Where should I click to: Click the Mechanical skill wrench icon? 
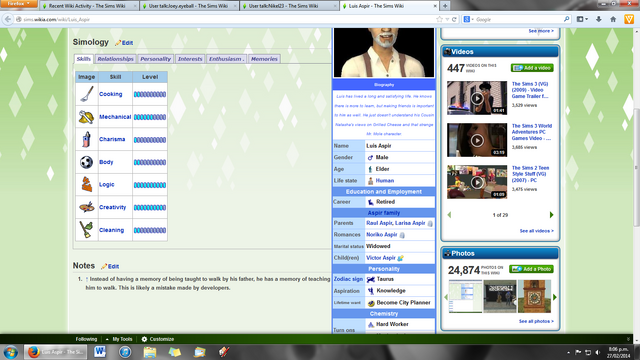(x=87, y=117)
